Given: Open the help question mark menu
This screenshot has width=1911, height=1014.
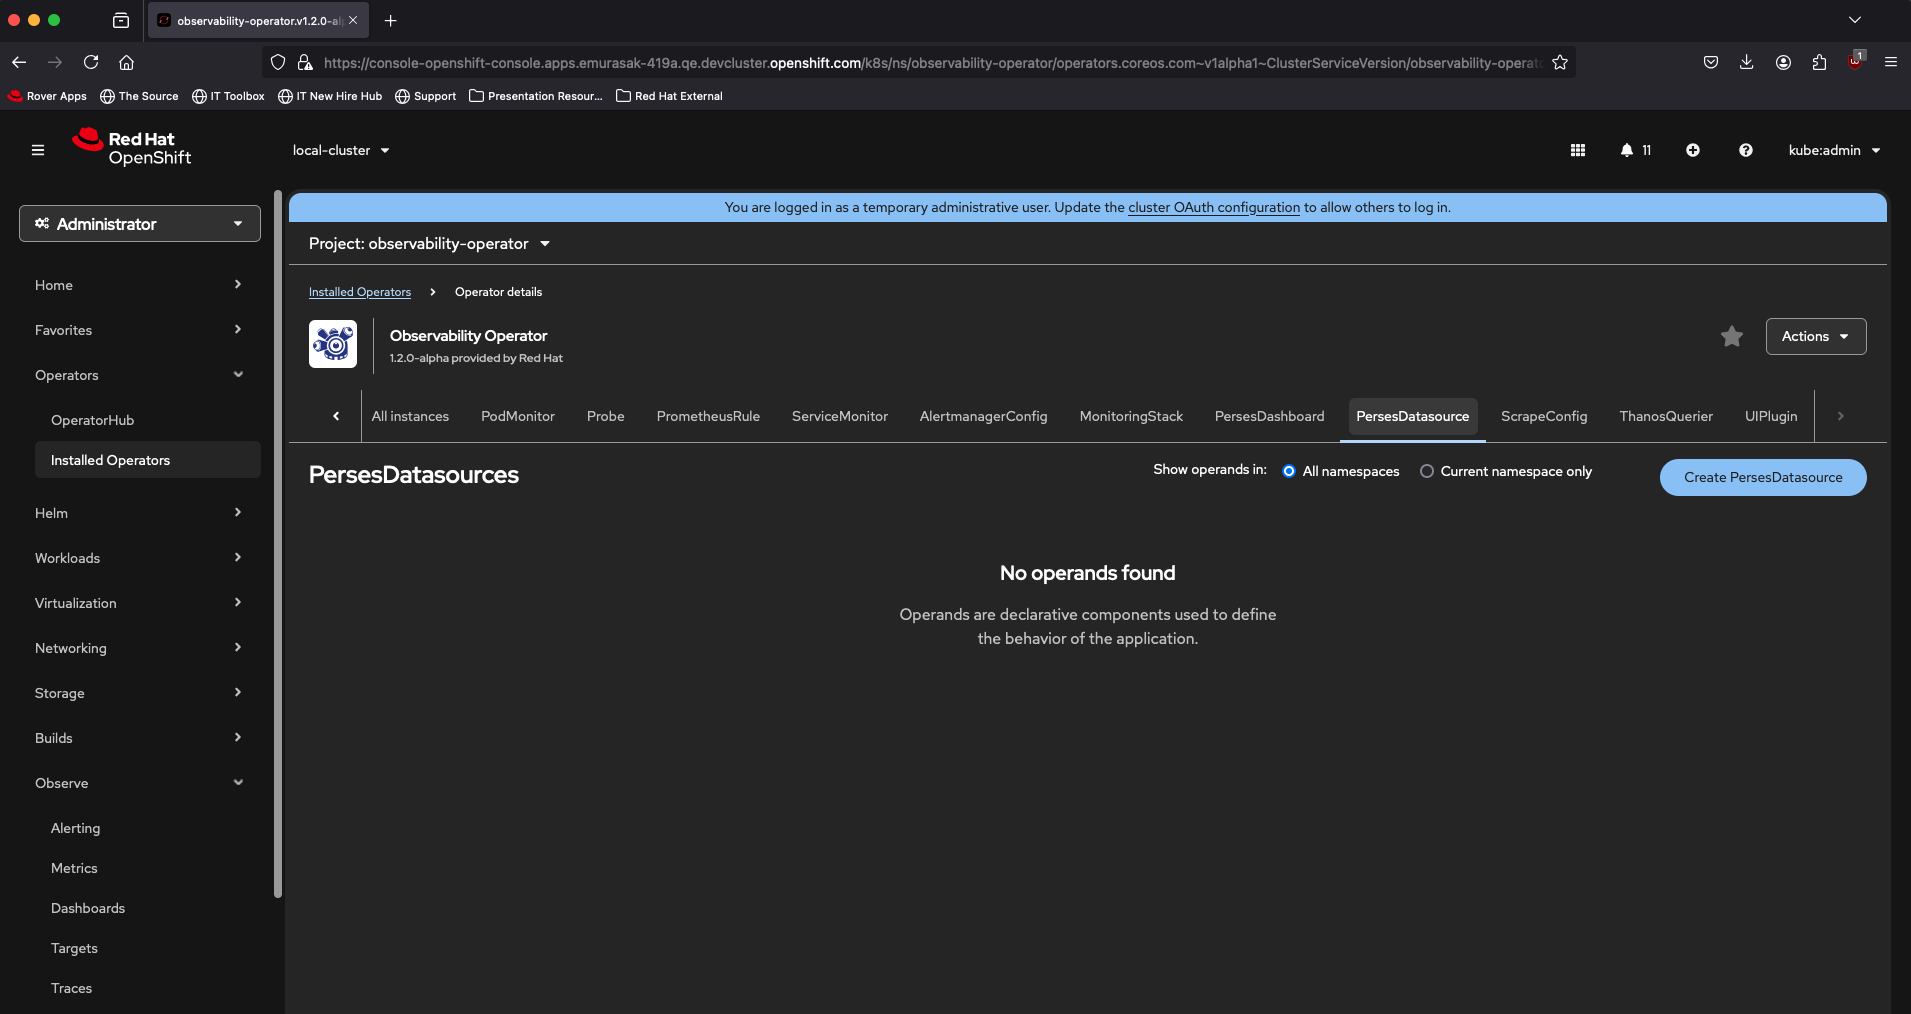Looking at the screenshot, I should 1746,150.
